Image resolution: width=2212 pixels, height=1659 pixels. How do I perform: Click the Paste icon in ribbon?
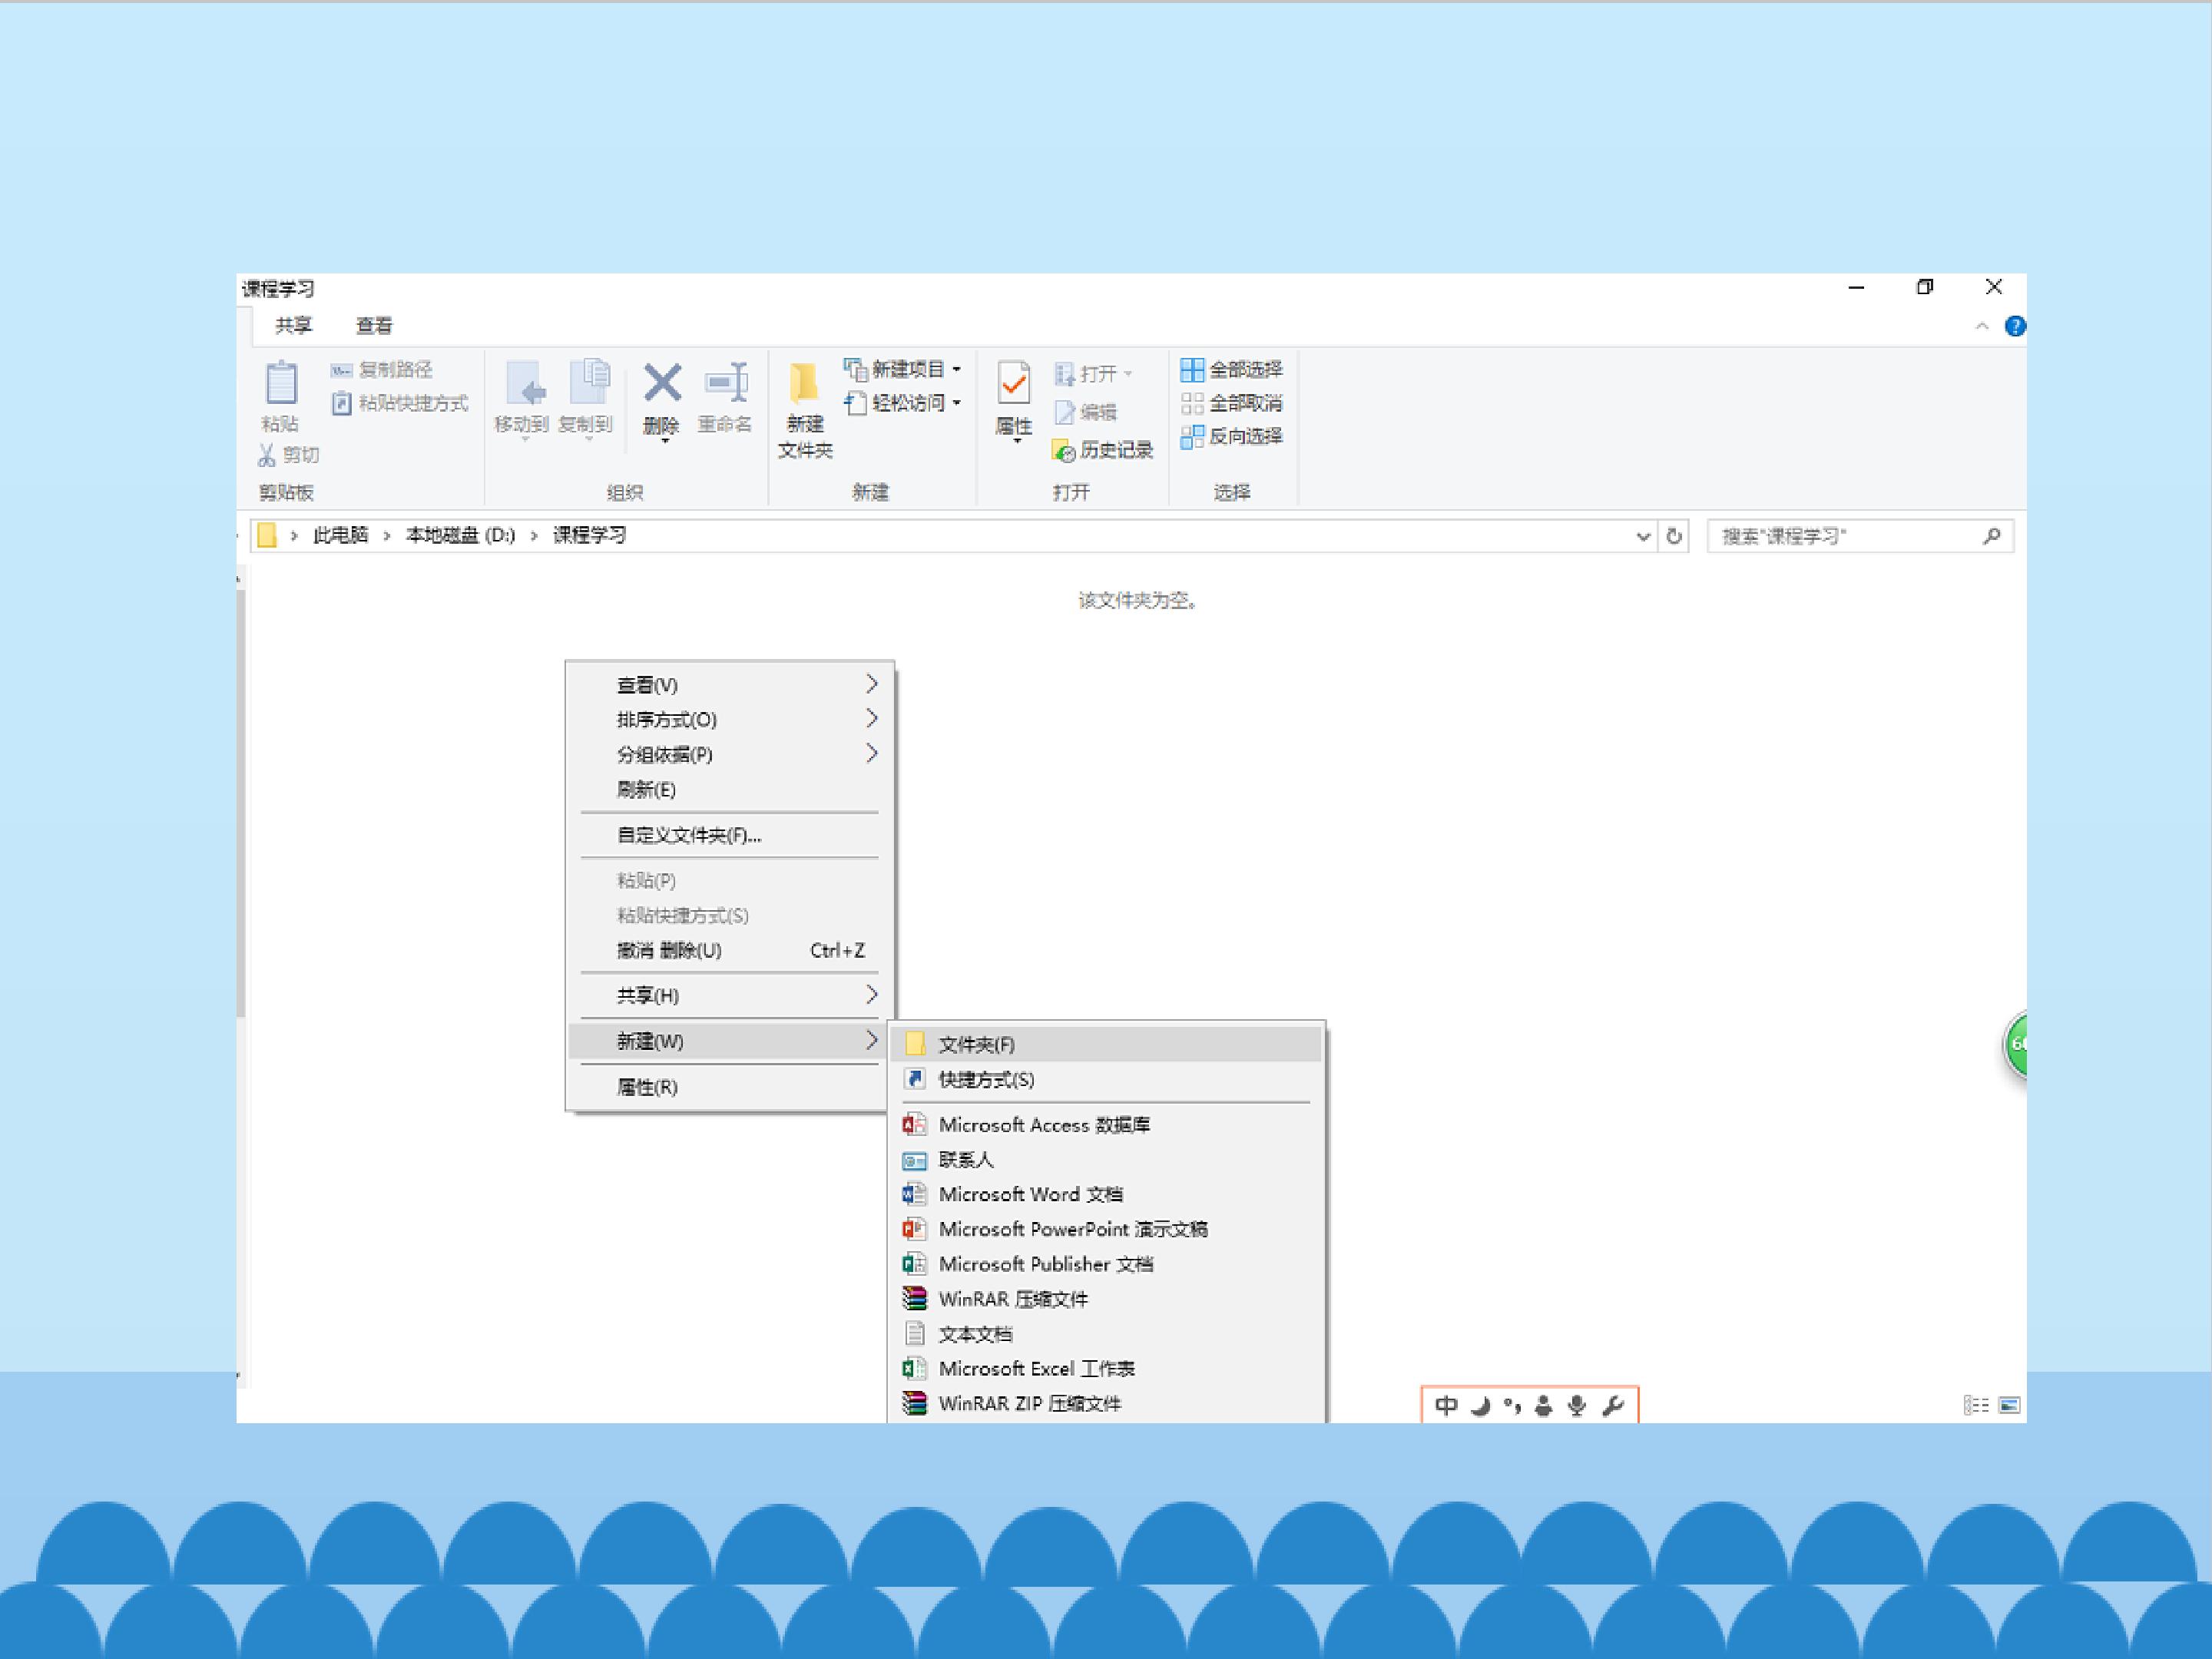point(281,384)
